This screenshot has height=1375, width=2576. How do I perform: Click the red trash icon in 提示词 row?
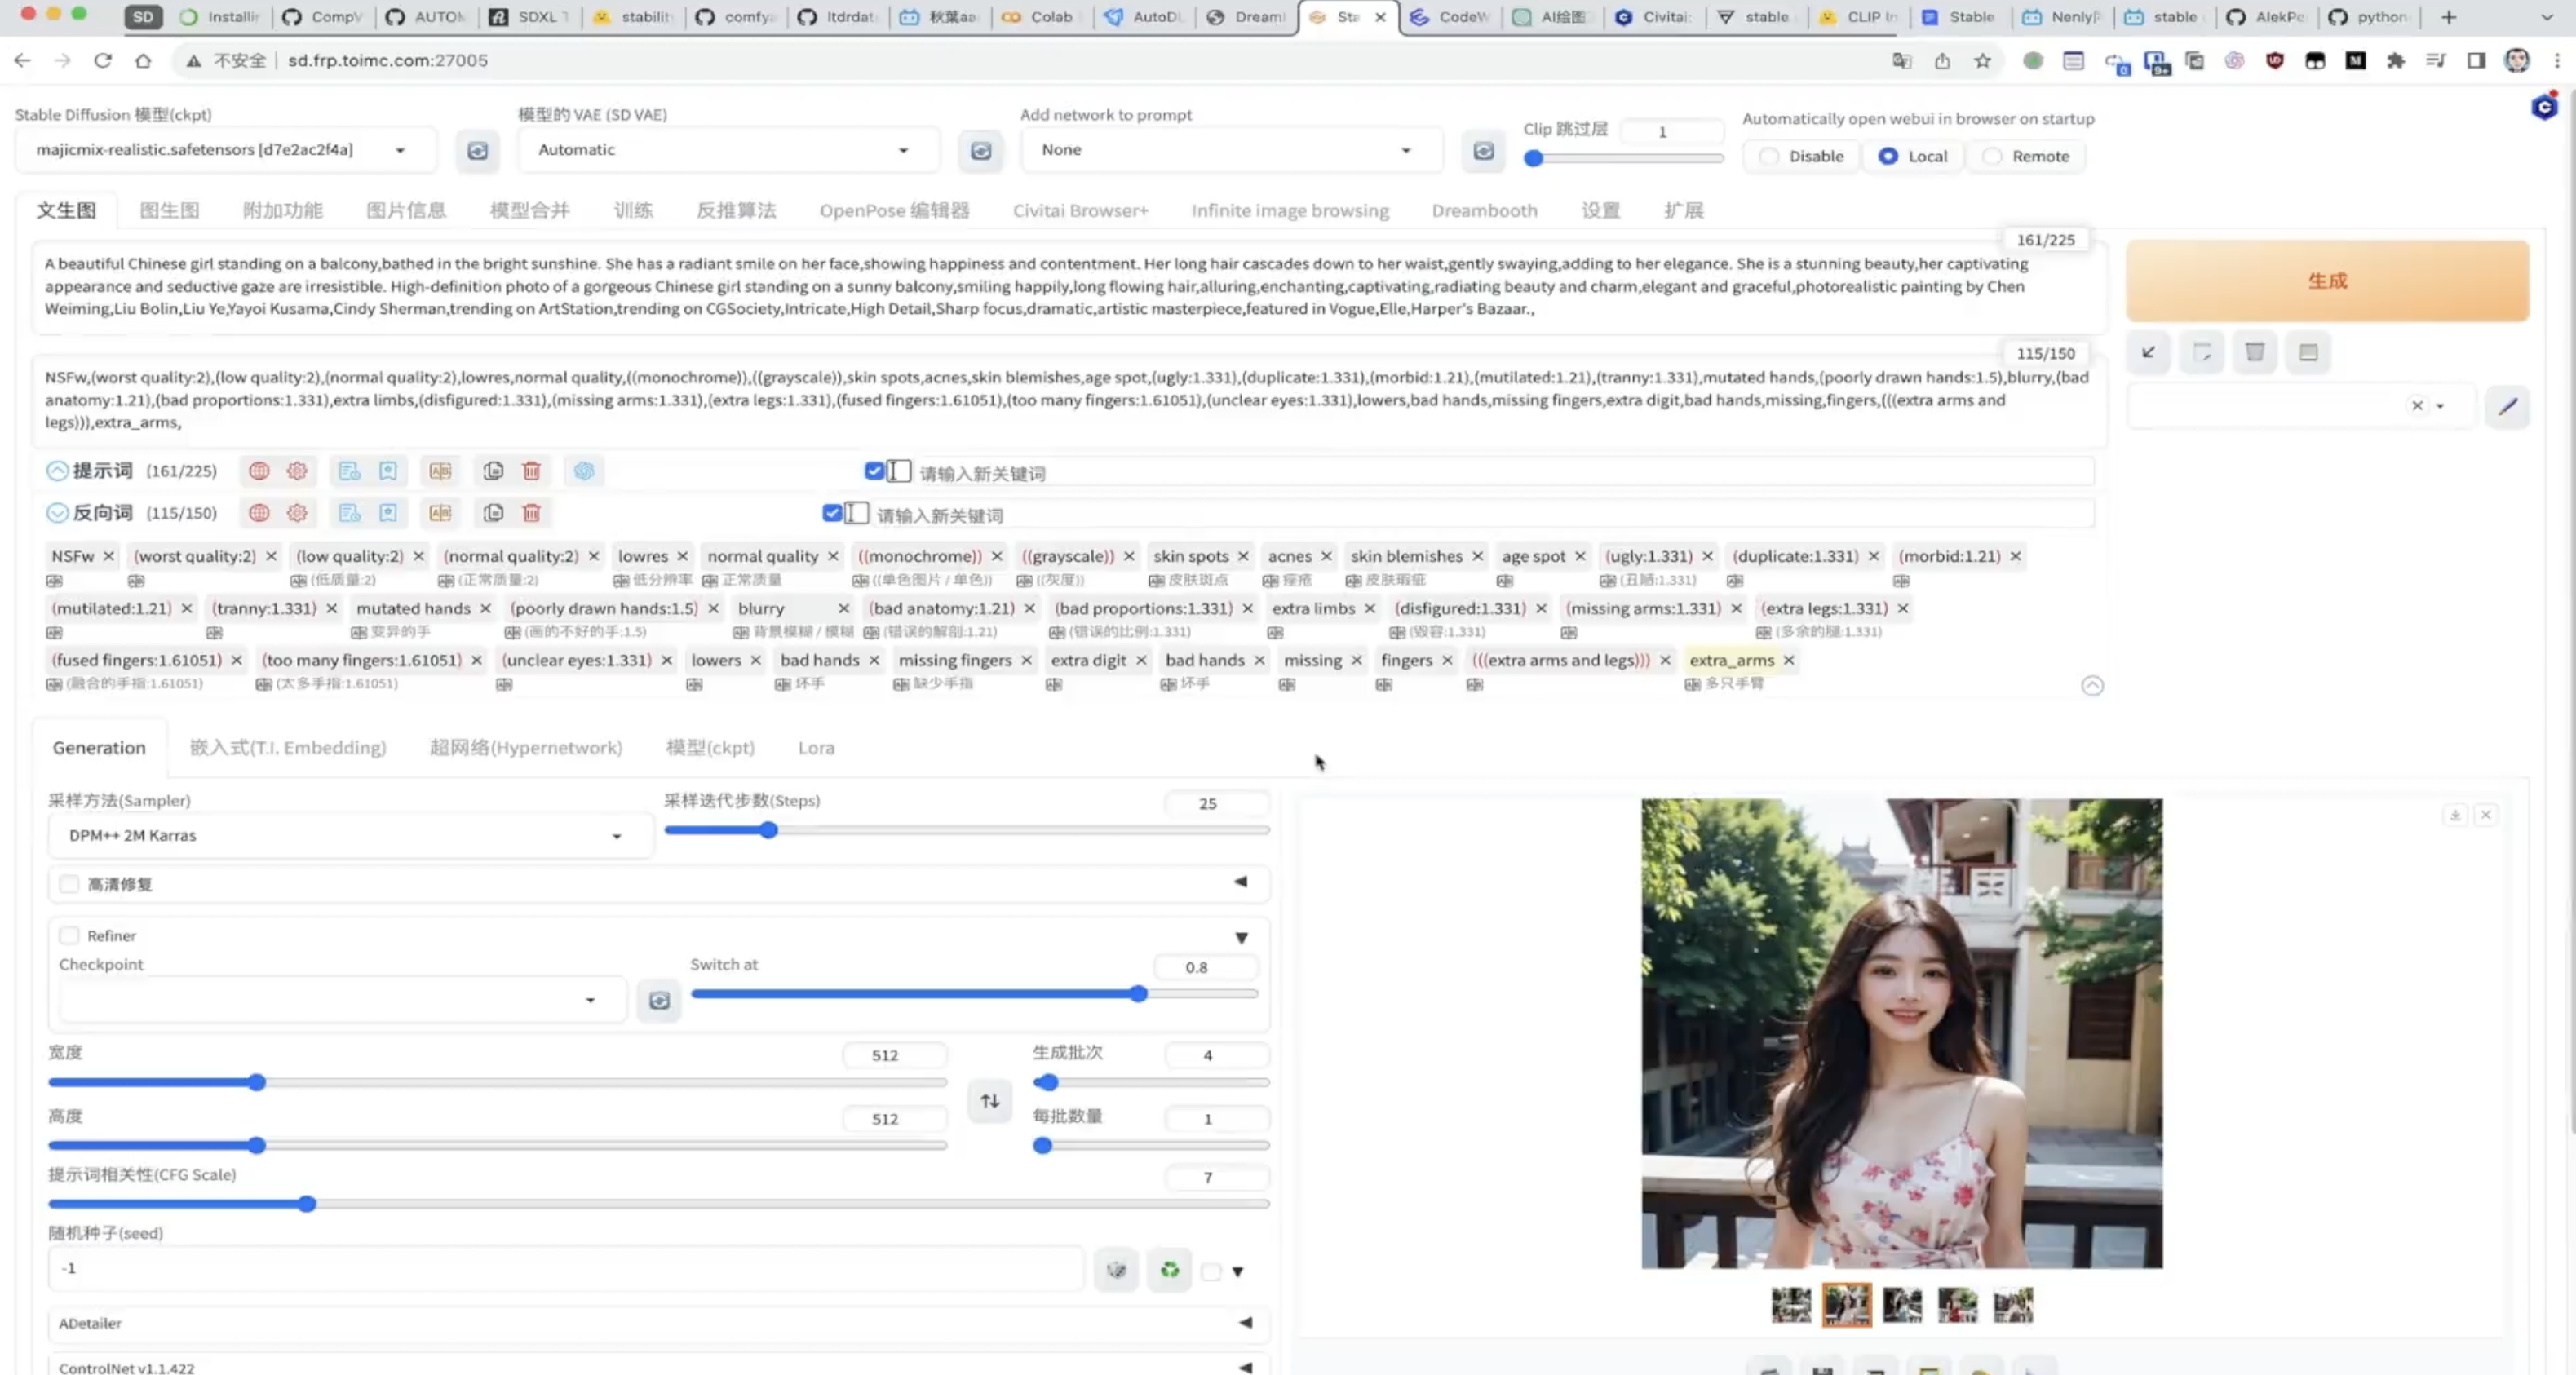click(532, 471)
